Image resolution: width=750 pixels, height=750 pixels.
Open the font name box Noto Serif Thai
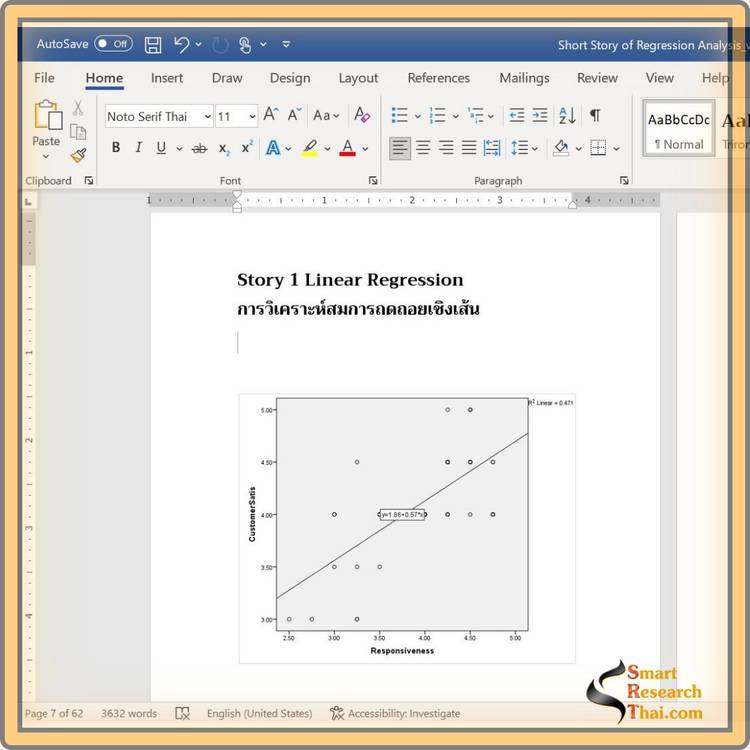pyautogui.click(x=159, y=116)
